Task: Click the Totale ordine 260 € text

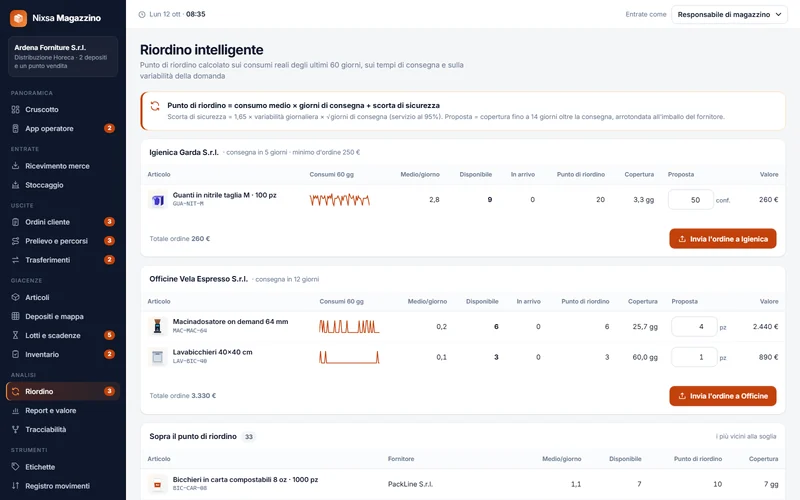Action: click(x=180, y=239)
